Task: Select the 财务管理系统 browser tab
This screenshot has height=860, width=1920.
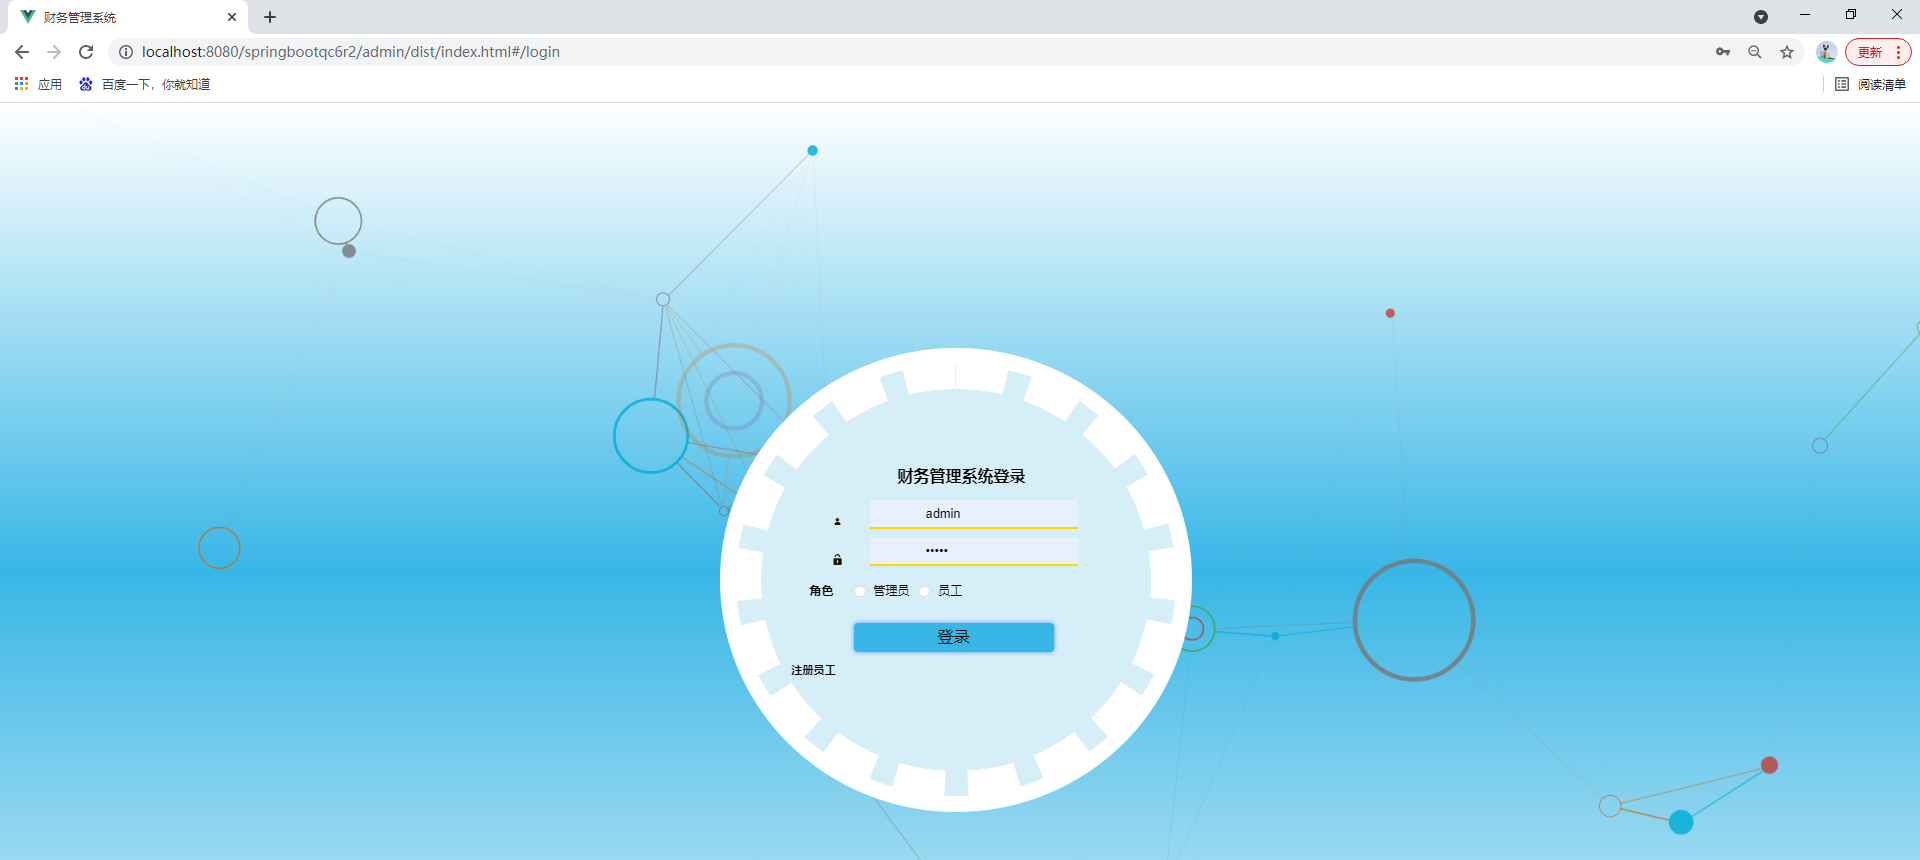Action: (x=120, y=17)
